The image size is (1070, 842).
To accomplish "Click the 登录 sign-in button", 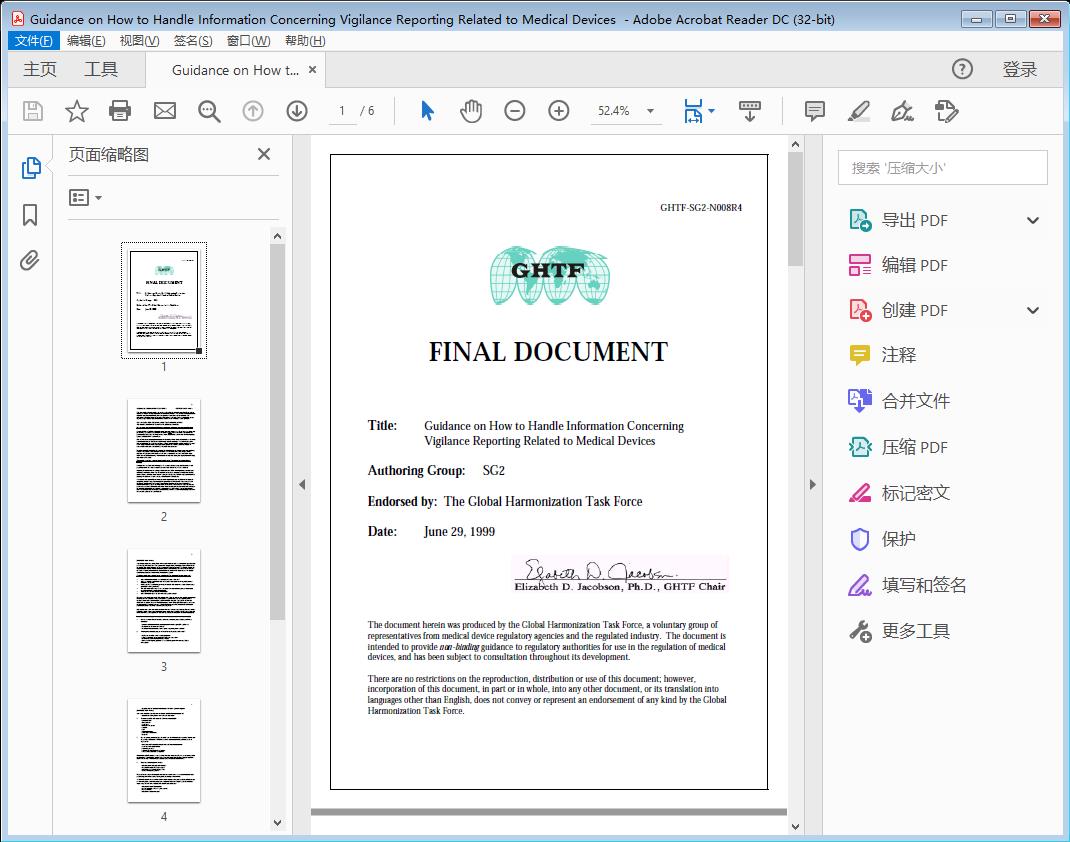I will (x=1022, y=69).
